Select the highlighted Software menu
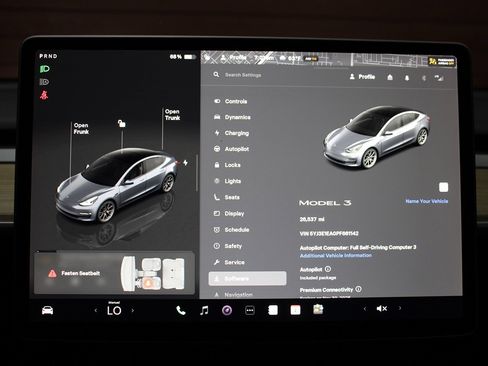Viewport: 488px width, 366px height. point(247,278)
